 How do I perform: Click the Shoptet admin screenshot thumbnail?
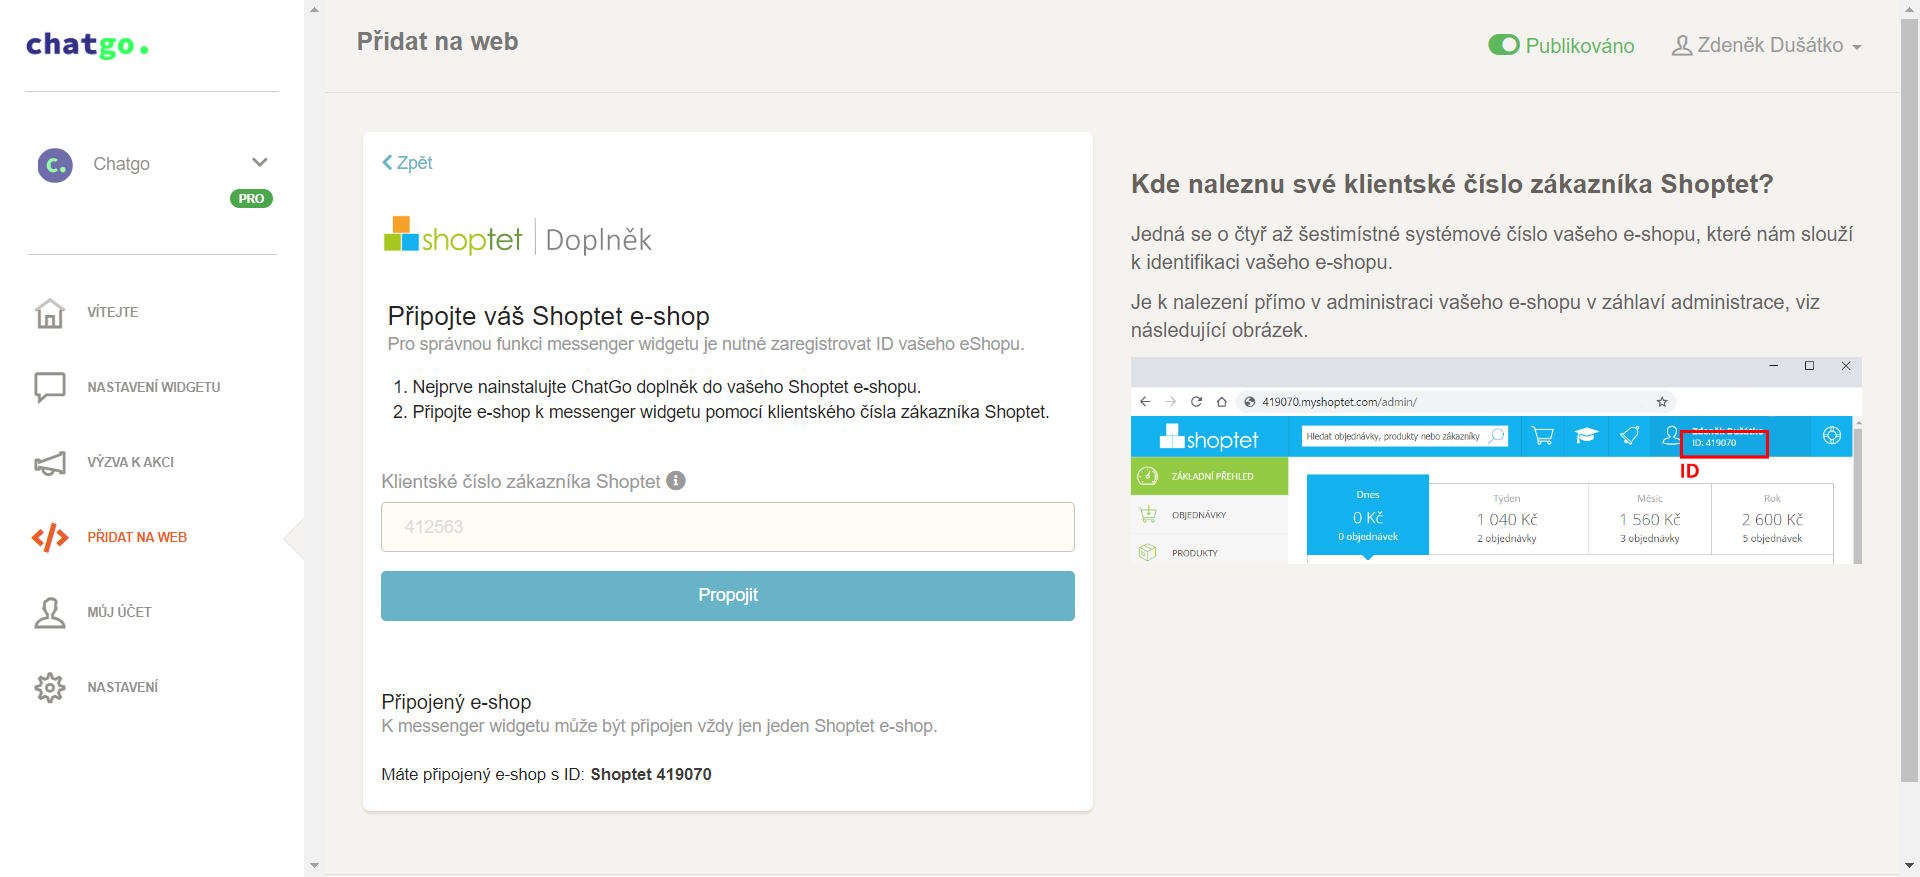1496,460
